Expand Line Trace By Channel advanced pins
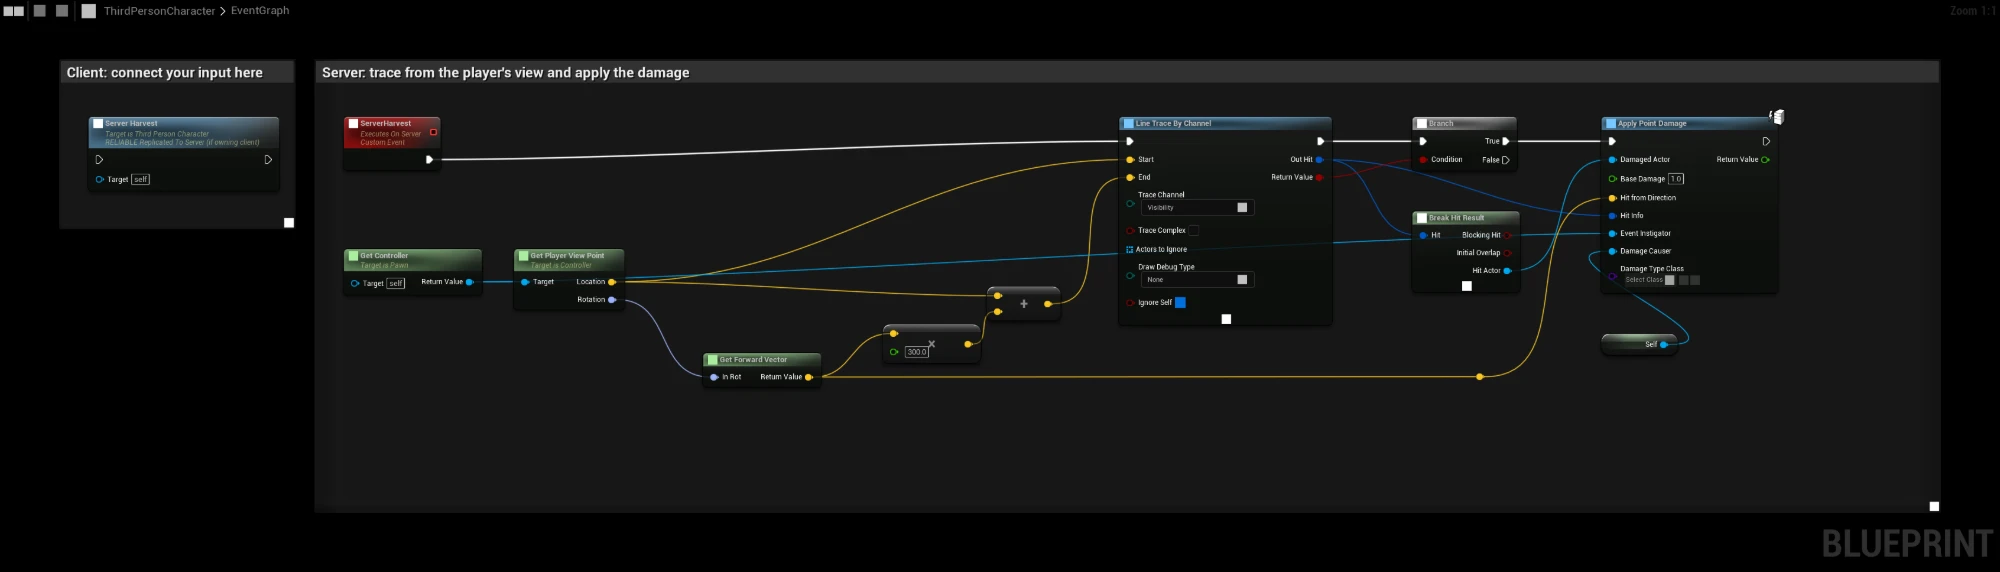The height and width of the screenshot is (572, 2000). tap(1226, 319)
